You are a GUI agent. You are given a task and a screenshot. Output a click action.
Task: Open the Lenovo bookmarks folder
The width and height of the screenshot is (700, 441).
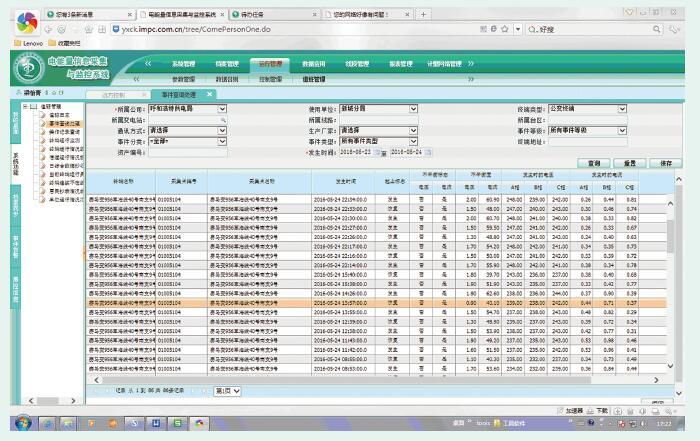pyautogui.click(x=26, y=44)
